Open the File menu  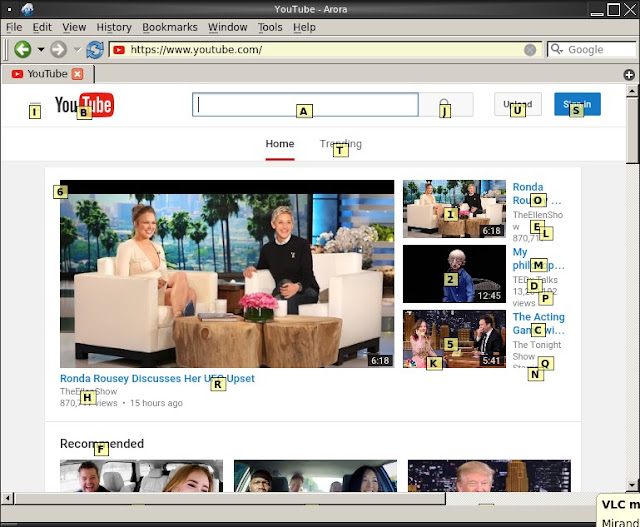coord(14,27)
